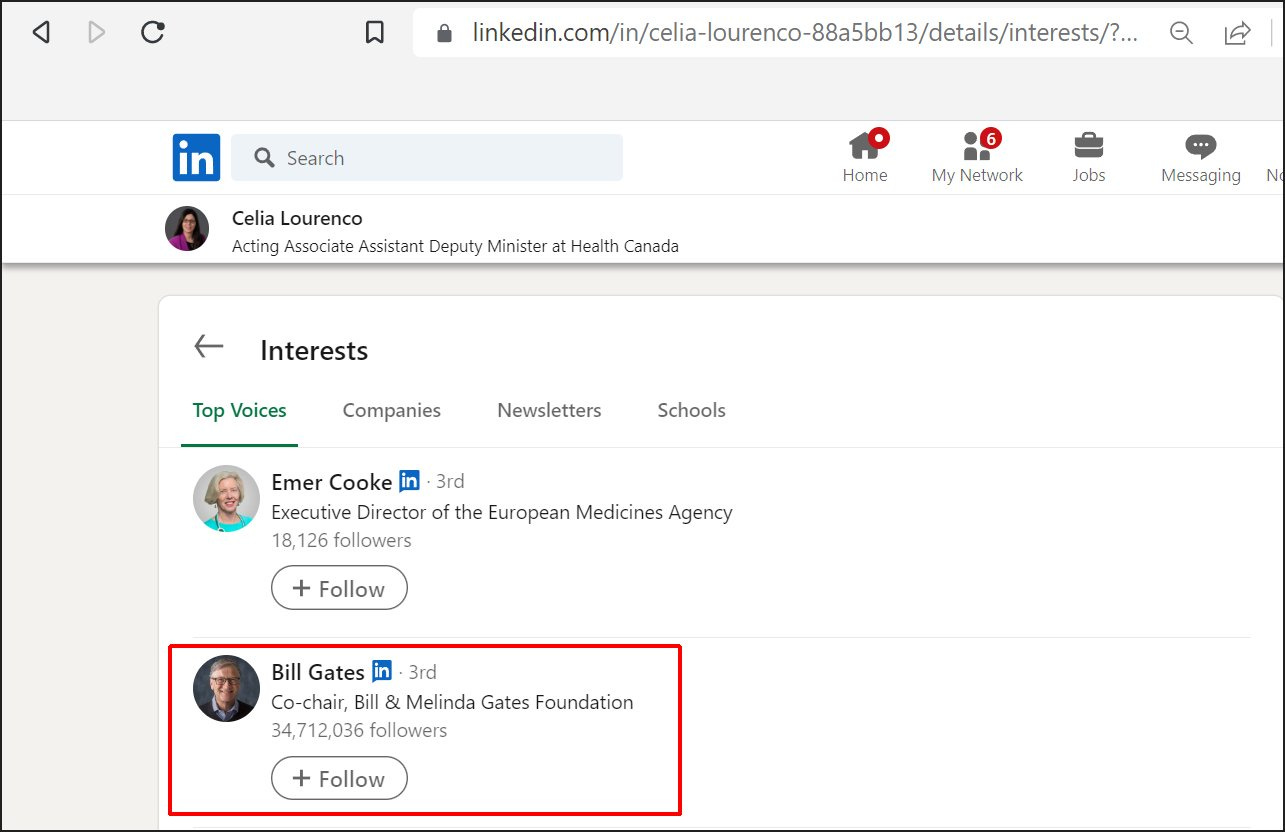This screenshot has height=832, width=1285.
Task: Click the lock icon in the address bar
Action: 445,33
